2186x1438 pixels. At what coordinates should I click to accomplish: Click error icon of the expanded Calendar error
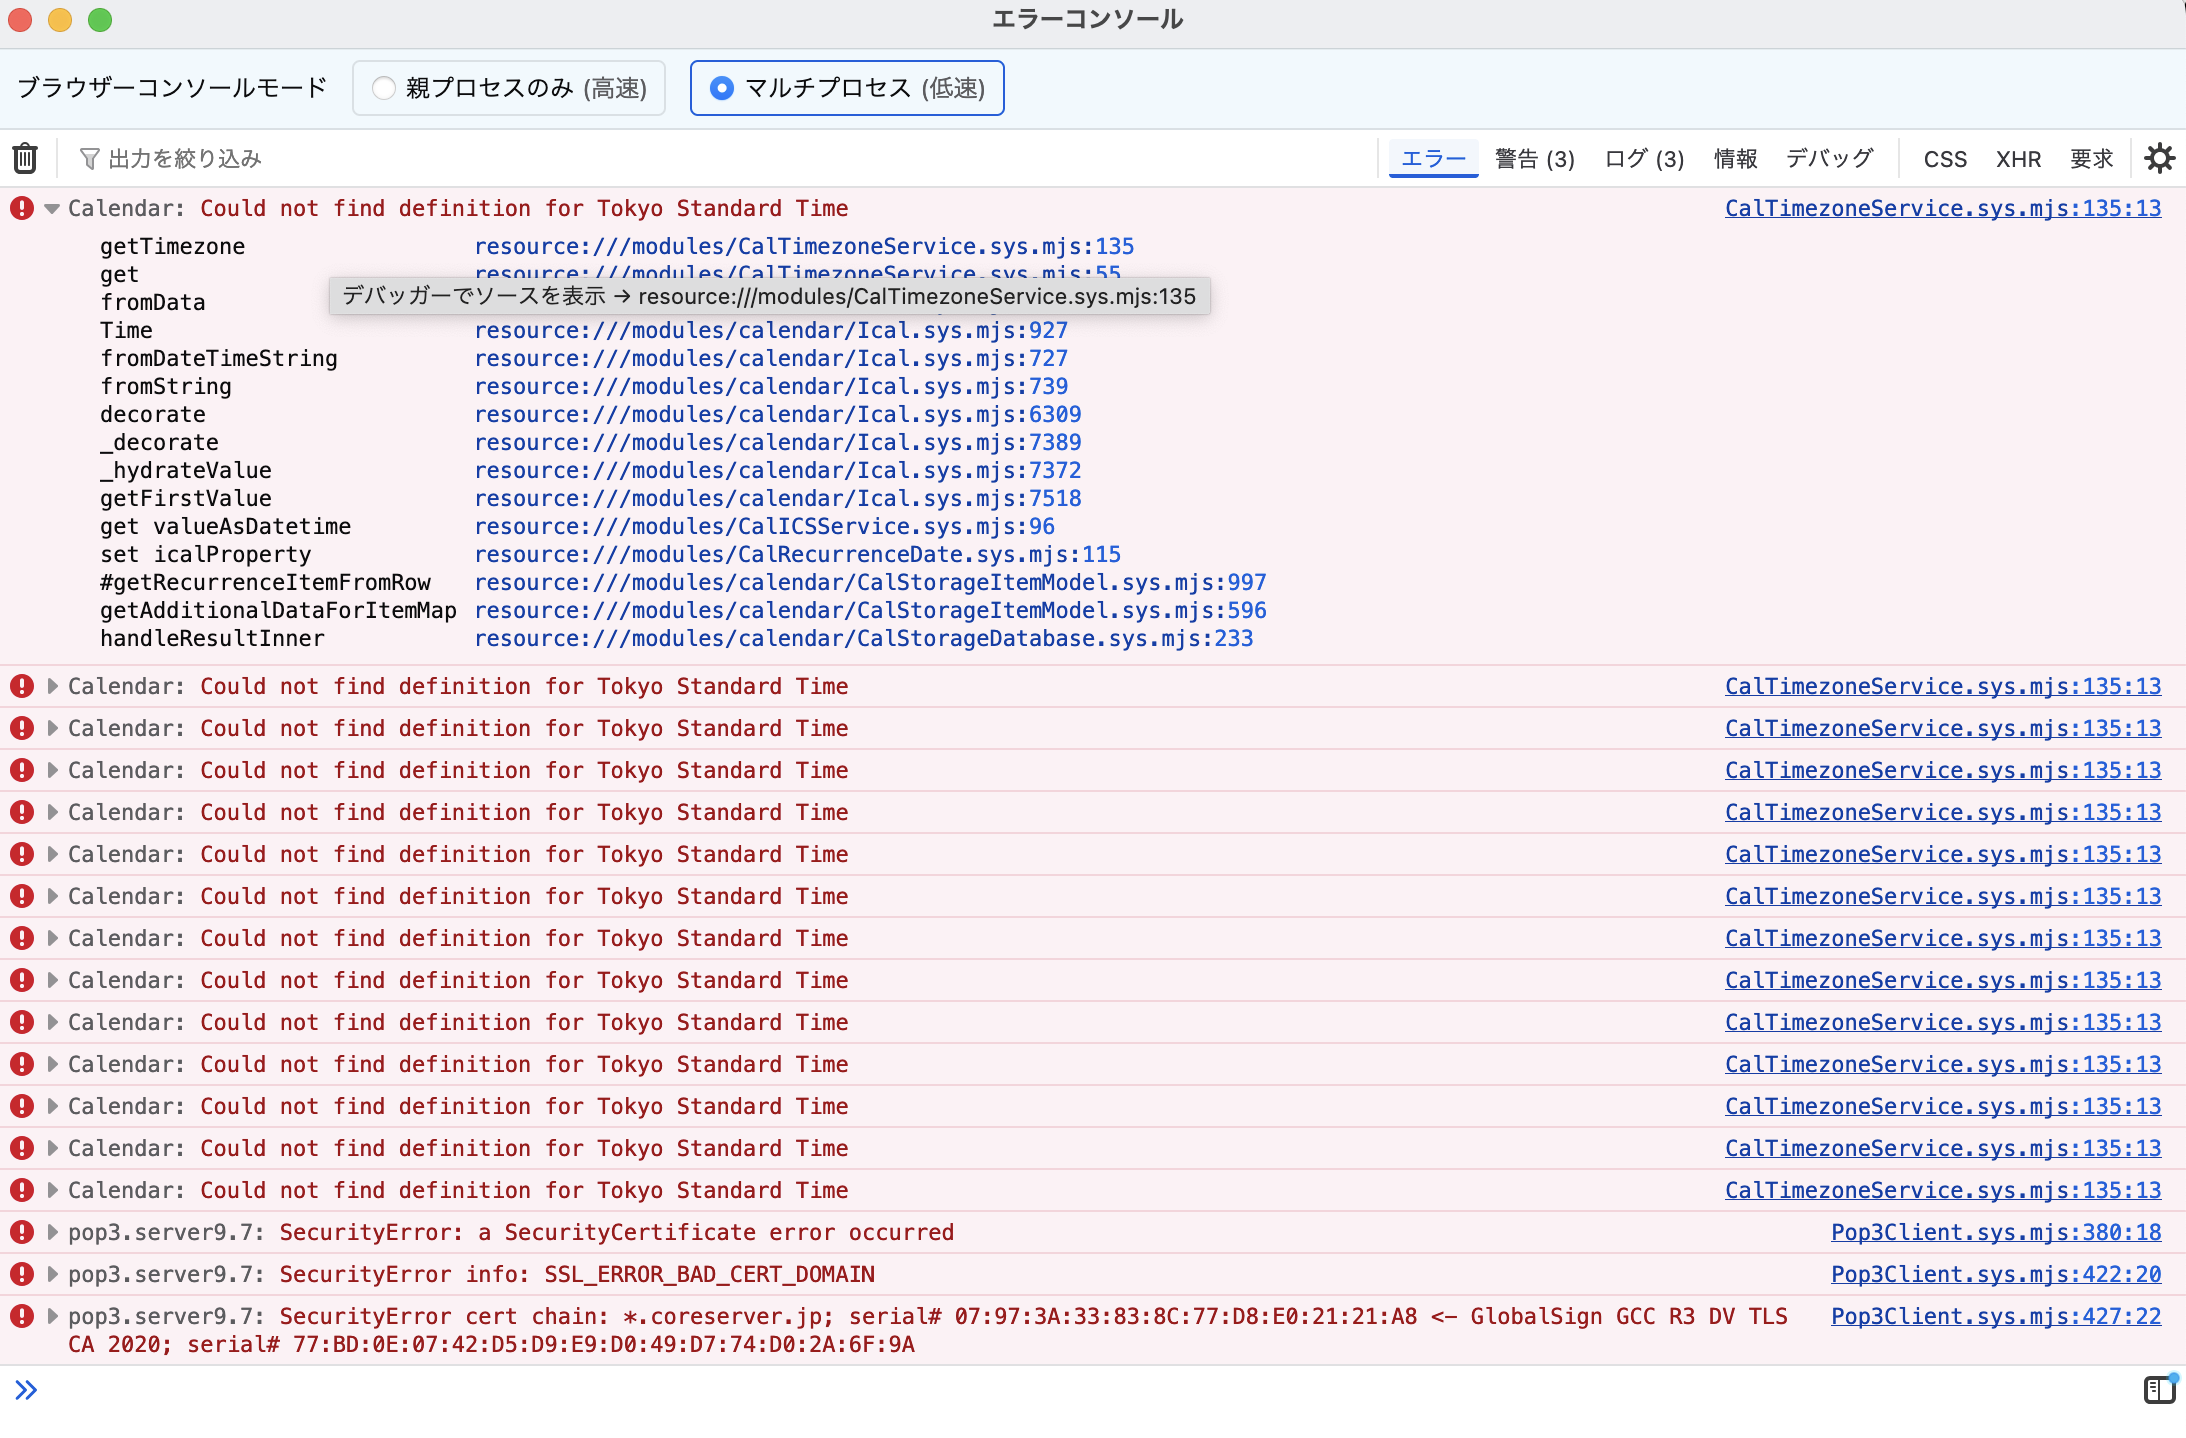(22, 208)
